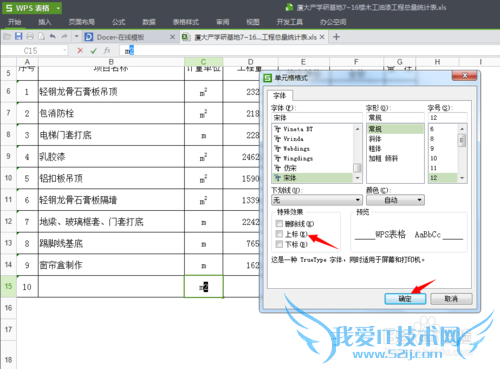This screenshot has height=369, width=500.
Task: Click 确定 to confirm cell format
Action: [x=405, y=299]
